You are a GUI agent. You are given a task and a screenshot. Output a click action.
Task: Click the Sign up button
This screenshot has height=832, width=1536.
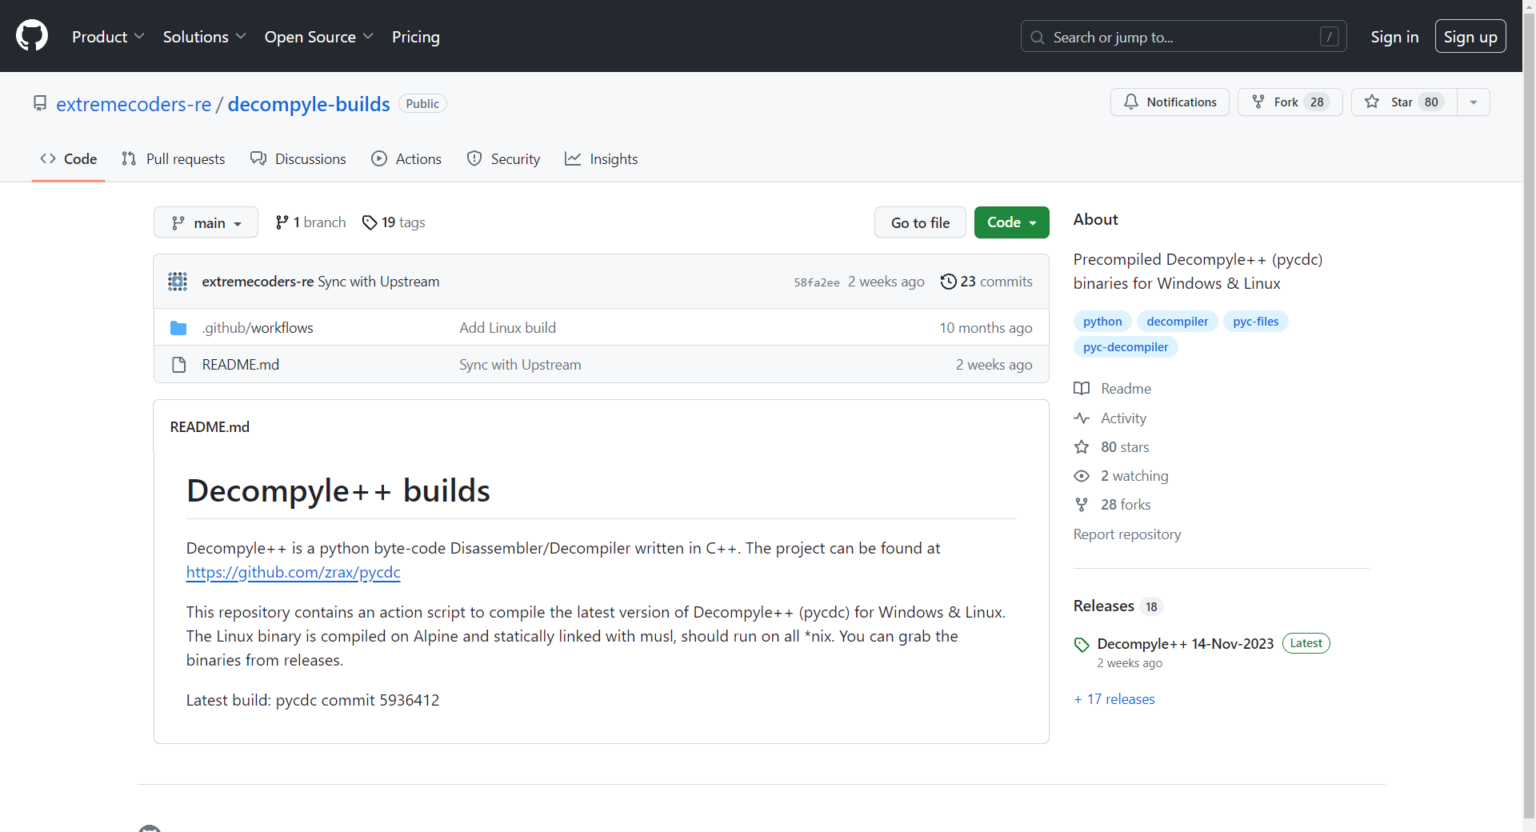pos(1470,36)
